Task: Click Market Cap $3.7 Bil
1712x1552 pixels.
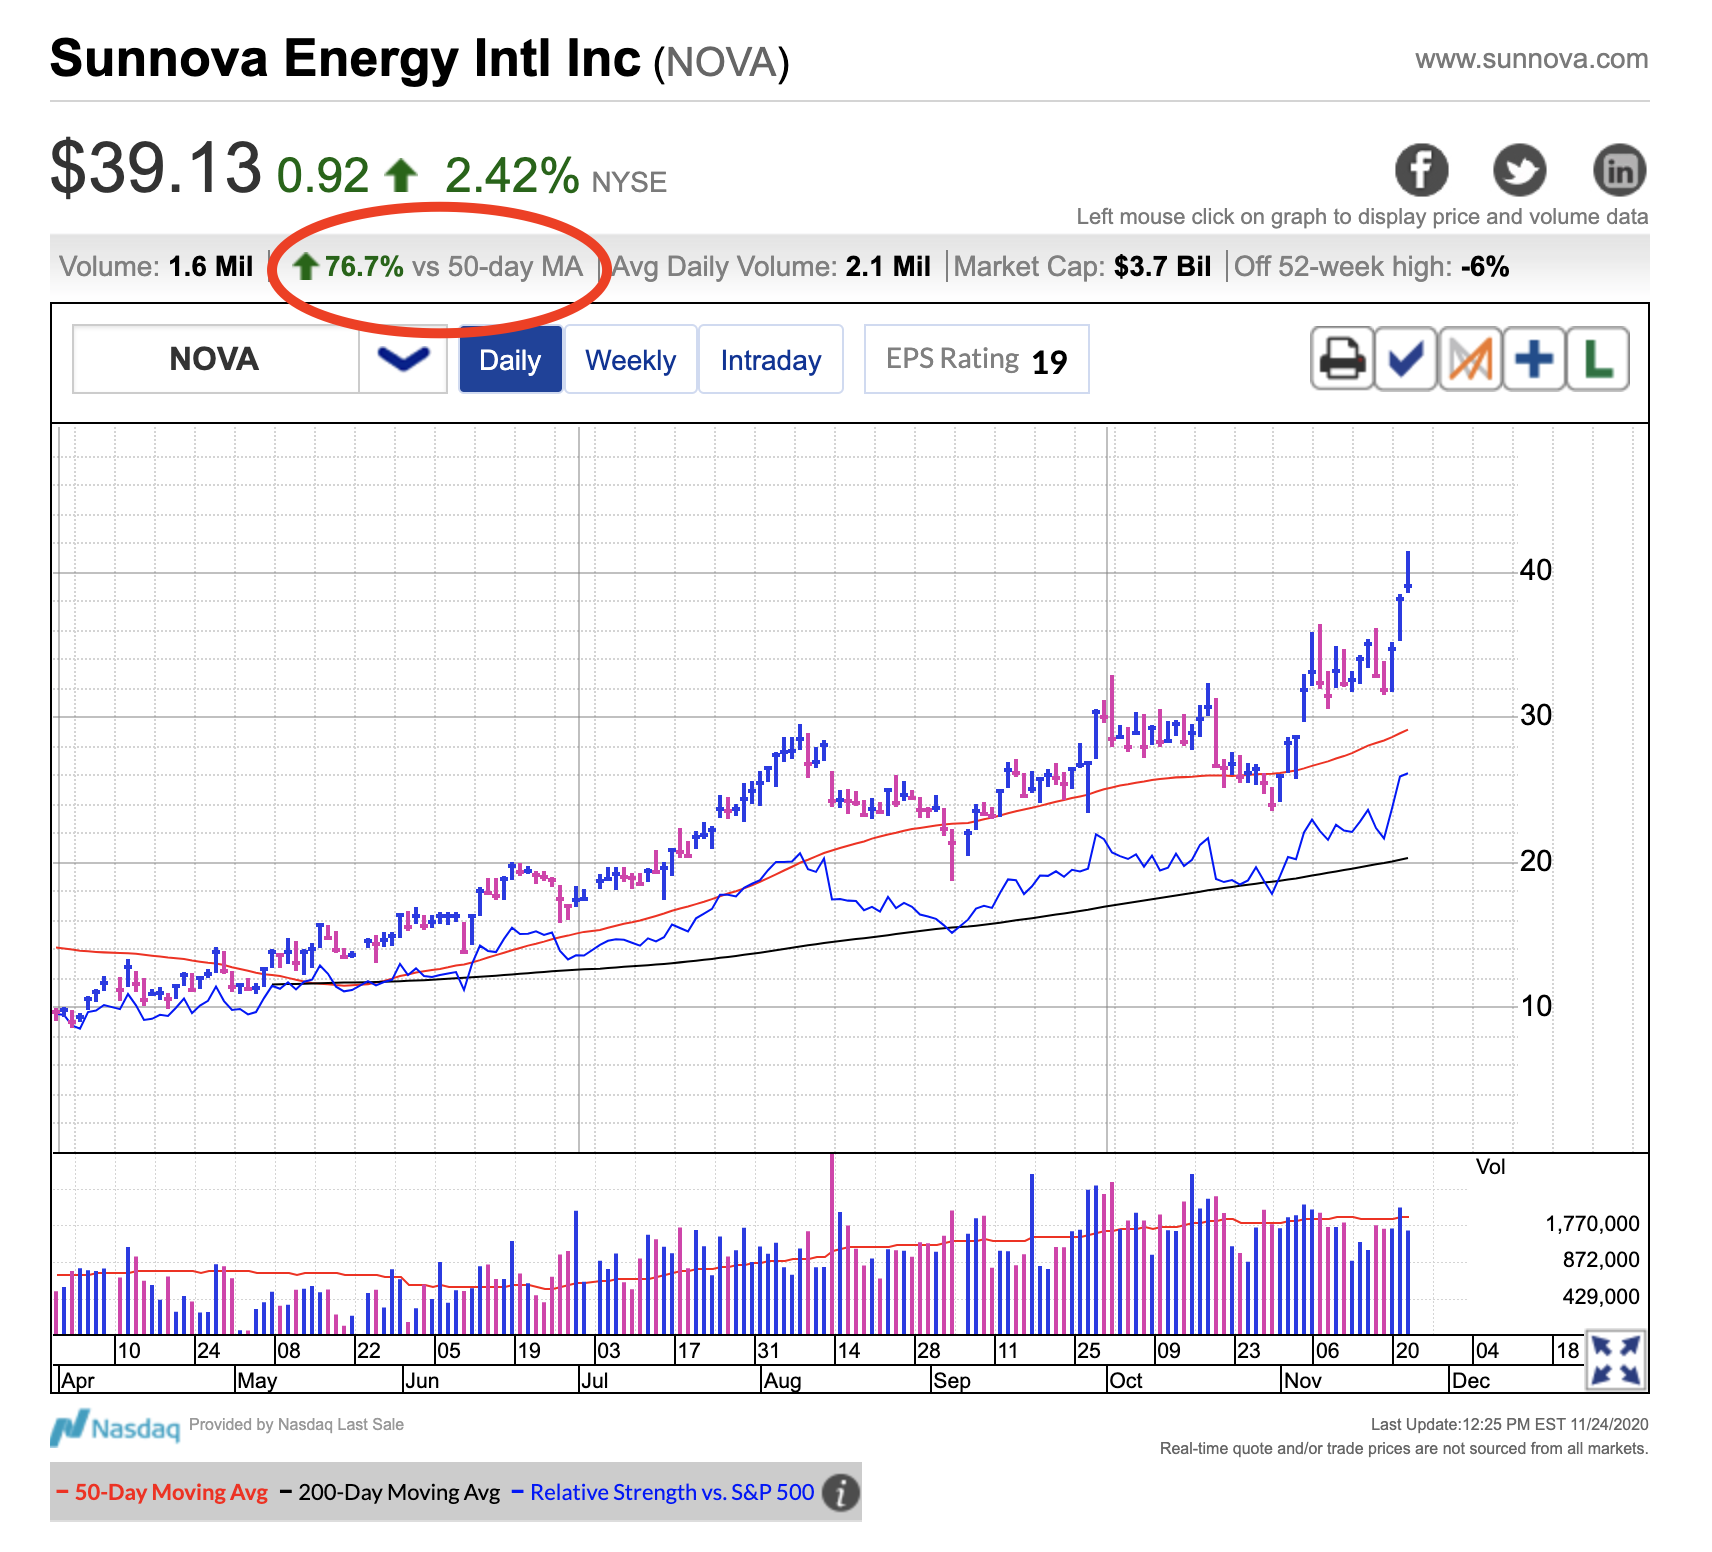Action: coord(1082,267)
